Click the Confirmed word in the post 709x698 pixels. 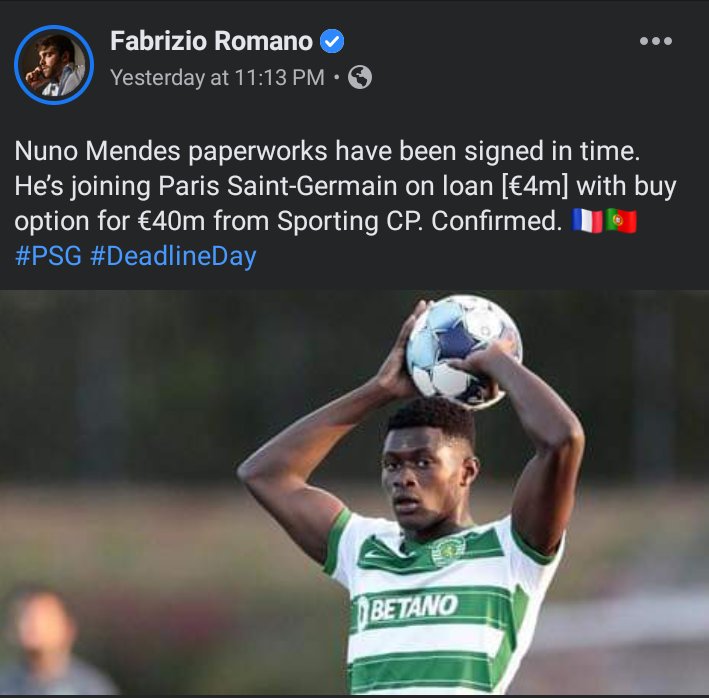click(496, 221)
